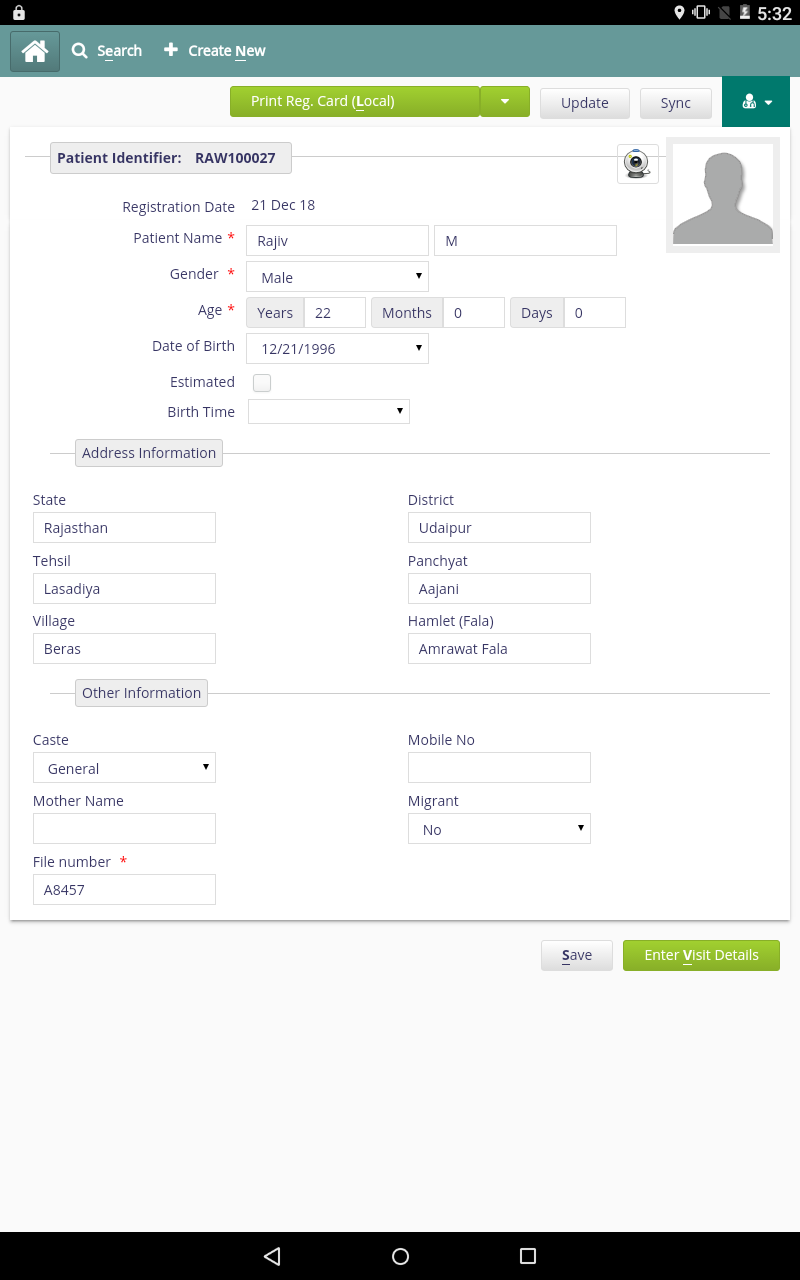The width and height of the screenshot is (800, 1280).
Task: Click the Search magnifier icon
Action: [x=80, y=50]
